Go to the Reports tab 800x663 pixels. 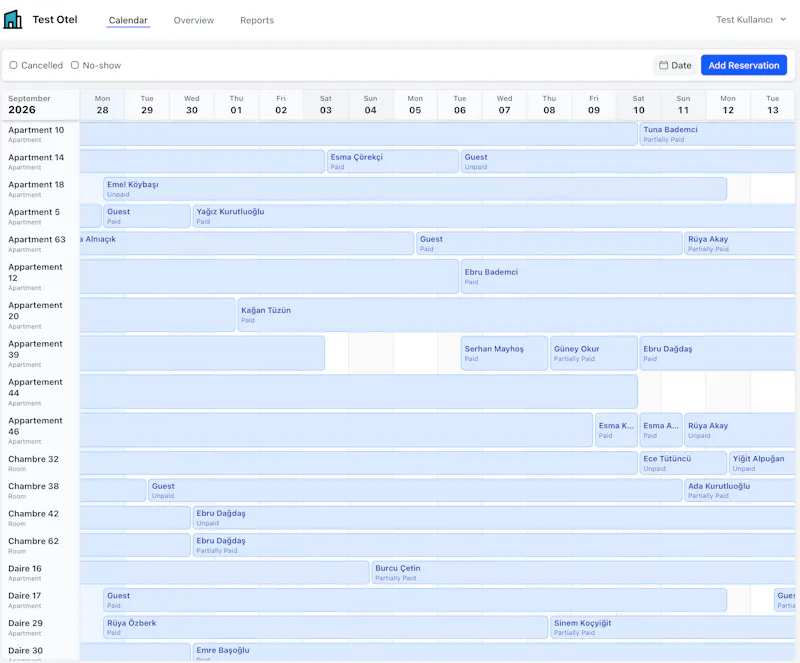pyautogui.click(x=257, y=20)
